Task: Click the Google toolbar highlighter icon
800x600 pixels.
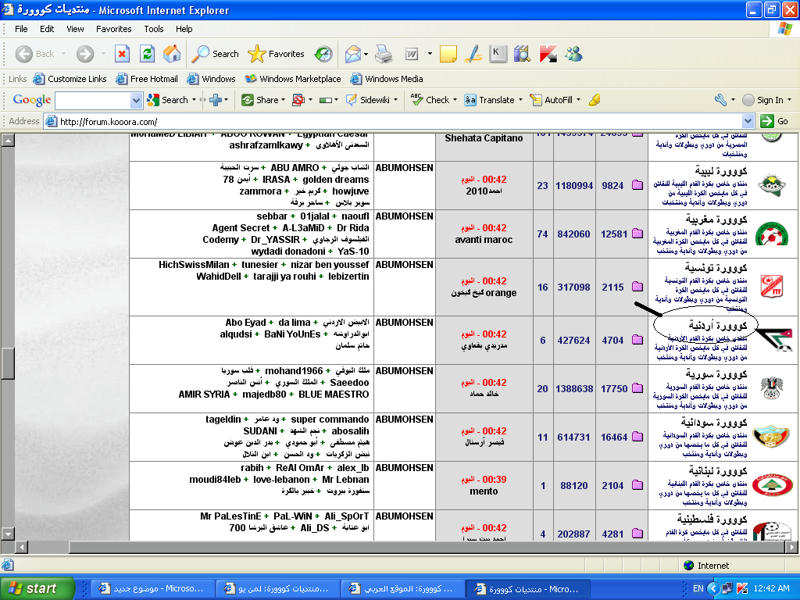Action: (594, 100)
